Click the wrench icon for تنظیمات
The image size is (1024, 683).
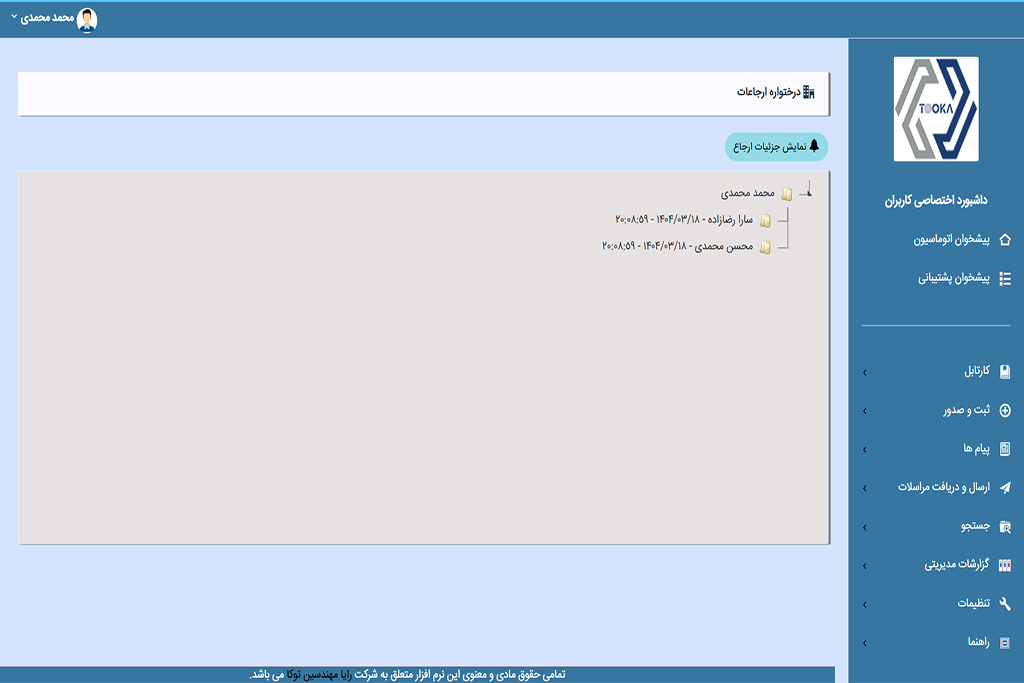1005,604
